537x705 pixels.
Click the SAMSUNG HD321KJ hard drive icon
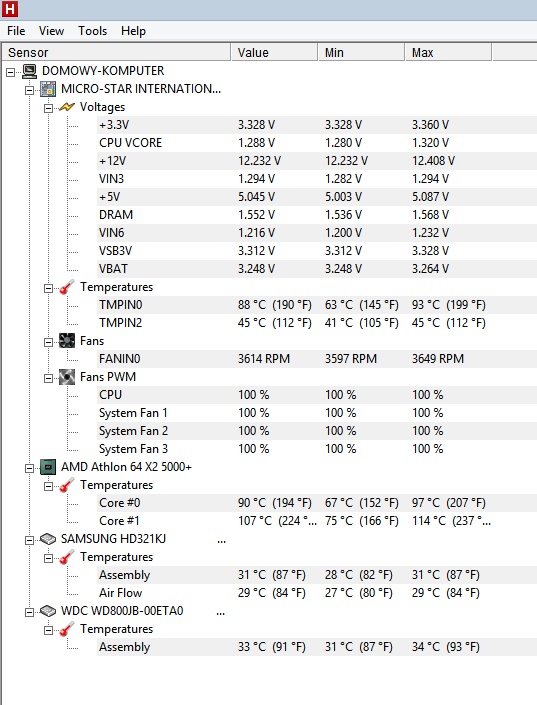pyautogui.click(x=48, y=539)
